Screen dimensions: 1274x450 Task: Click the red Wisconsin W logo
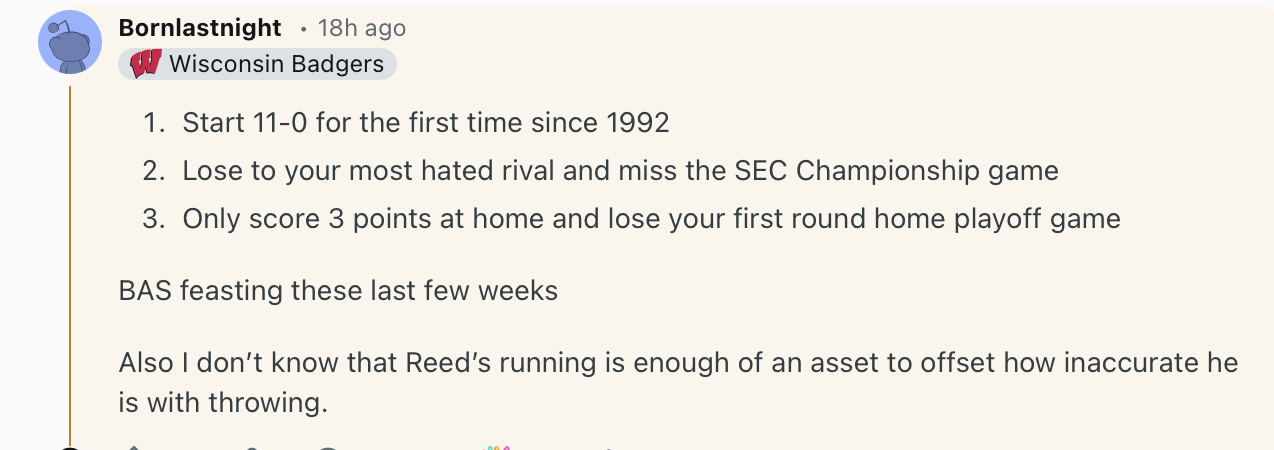click(146, 65)
